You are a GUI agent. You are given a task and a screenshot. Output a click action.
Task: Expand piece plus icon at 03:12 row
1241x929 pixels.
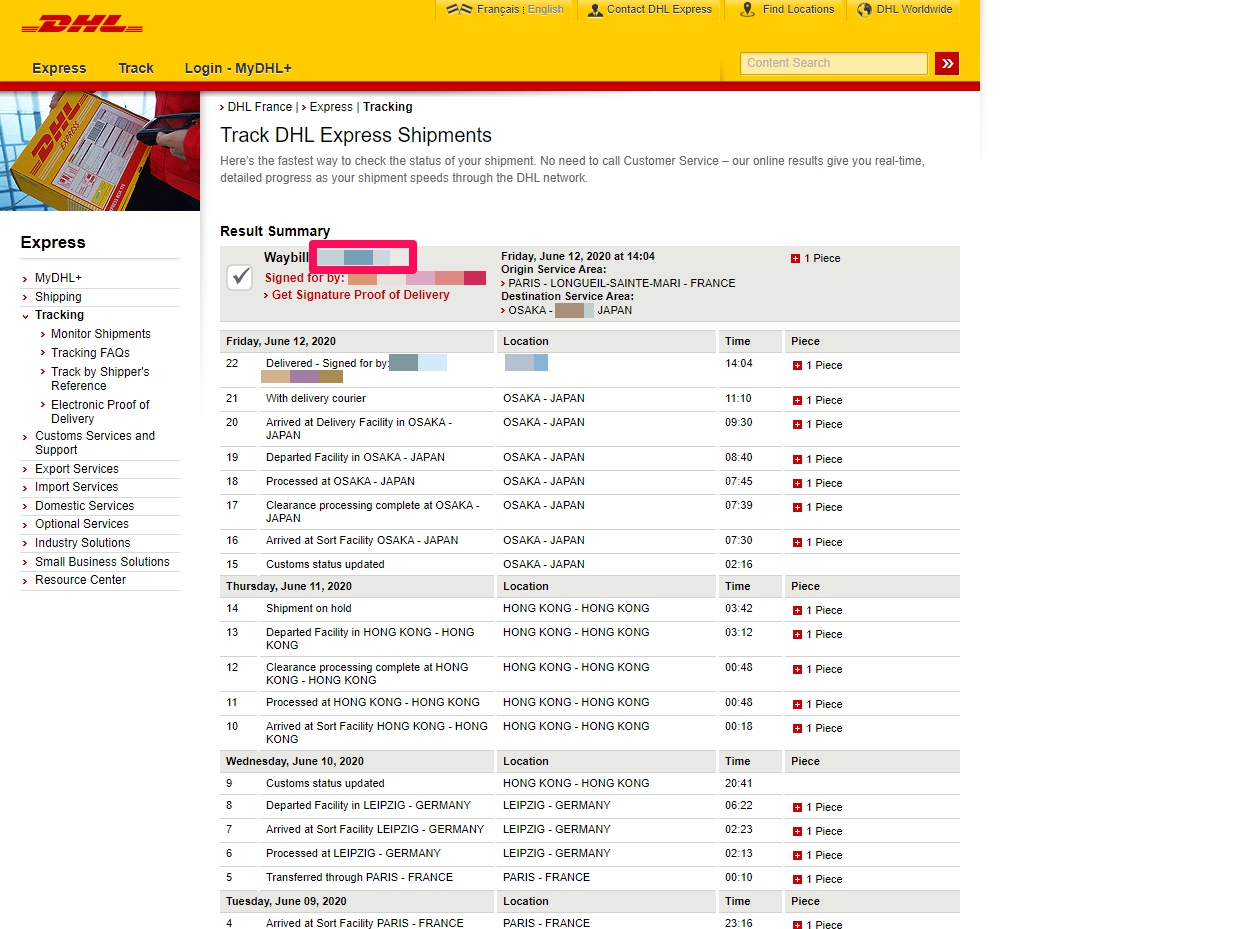797,635
